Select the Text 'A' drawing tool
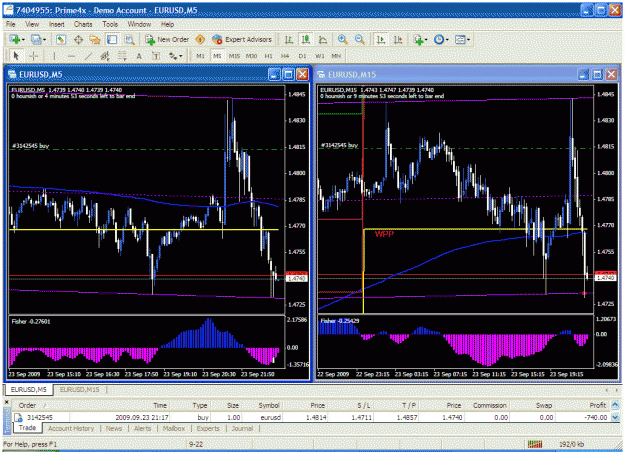The image size is (625, 452). point(139,56)
